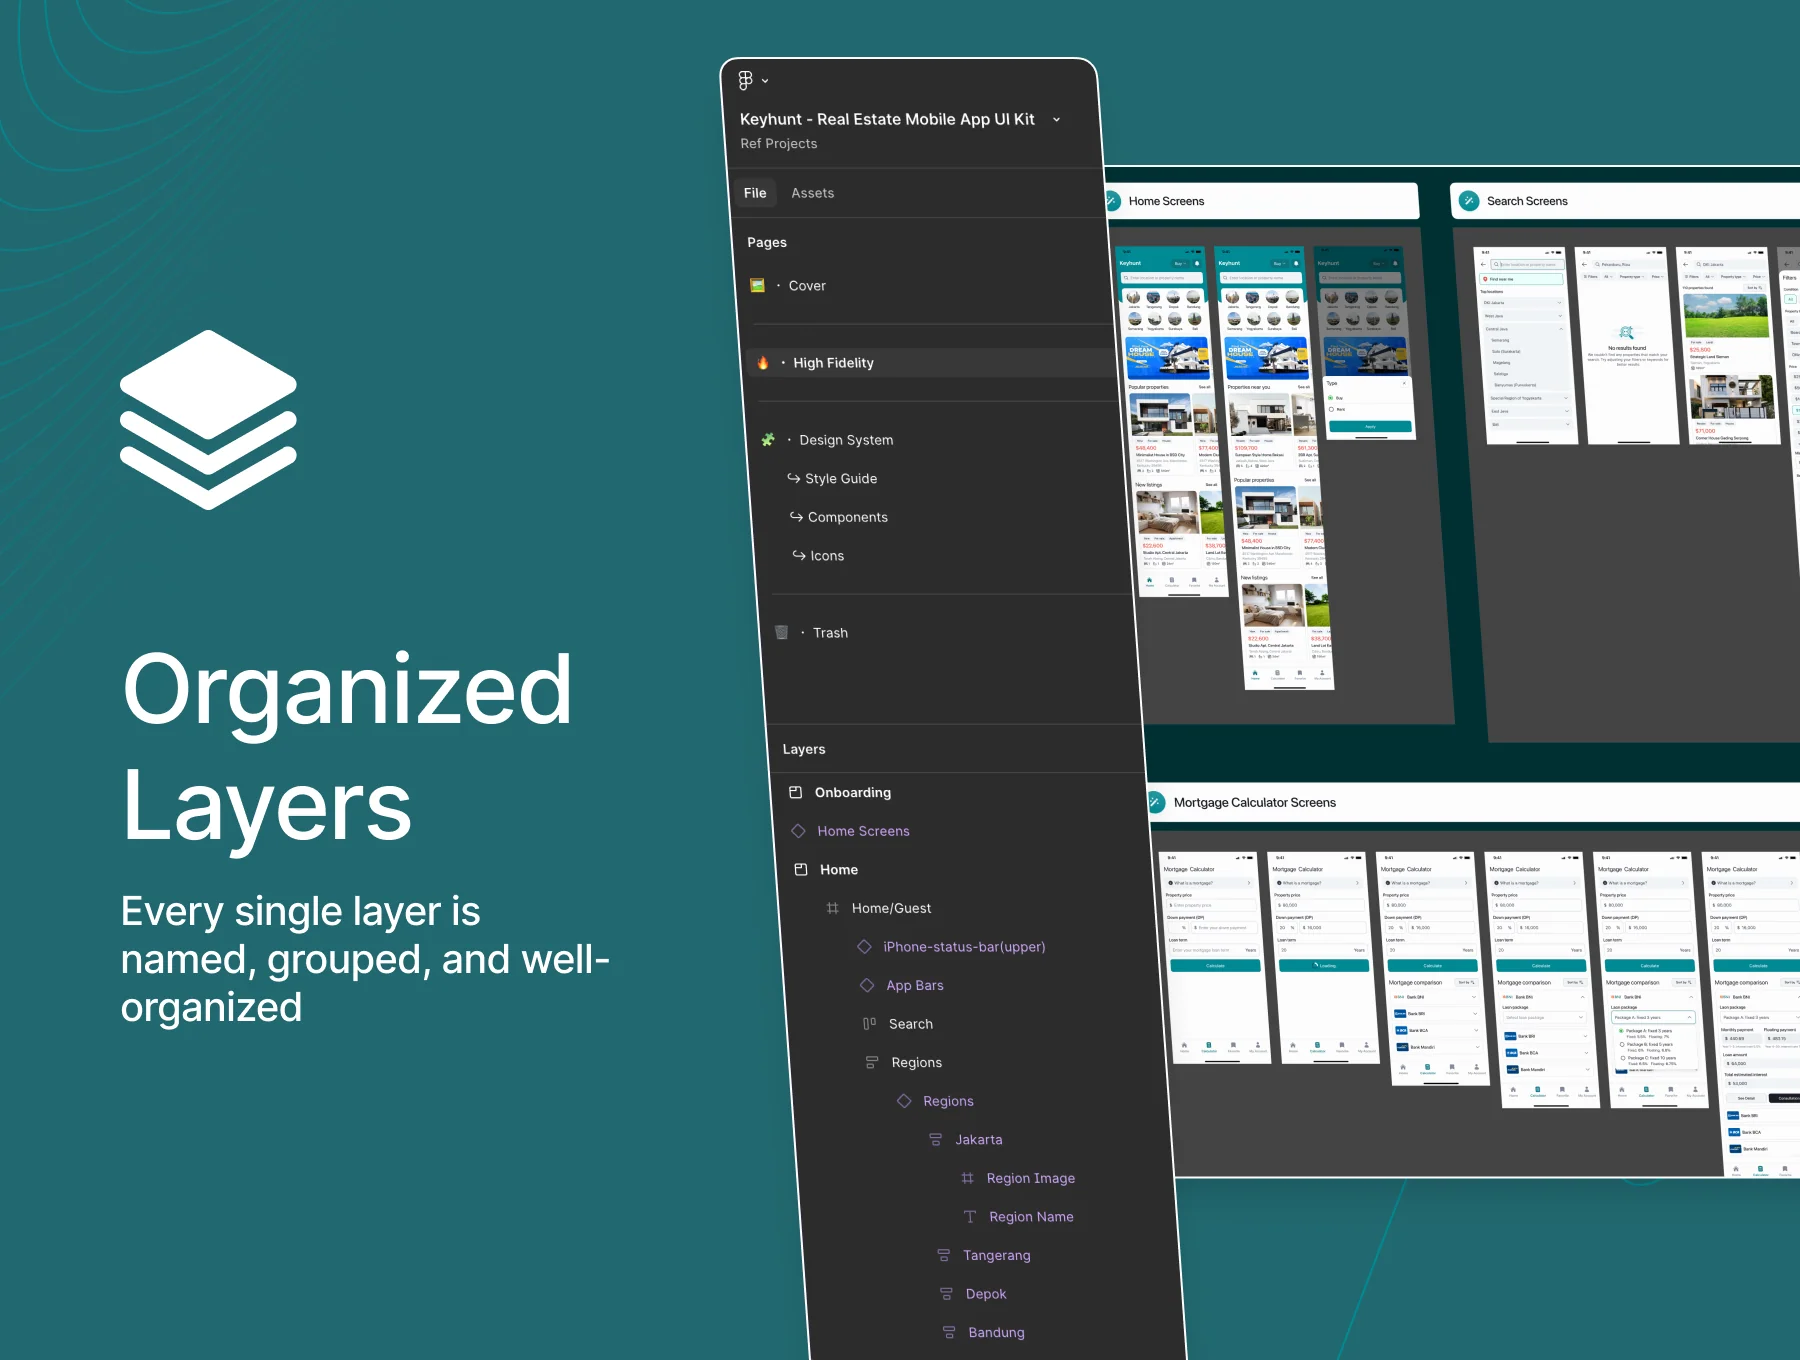
Task: Switch to the Assets tab
Action: [x=812, y=193]
